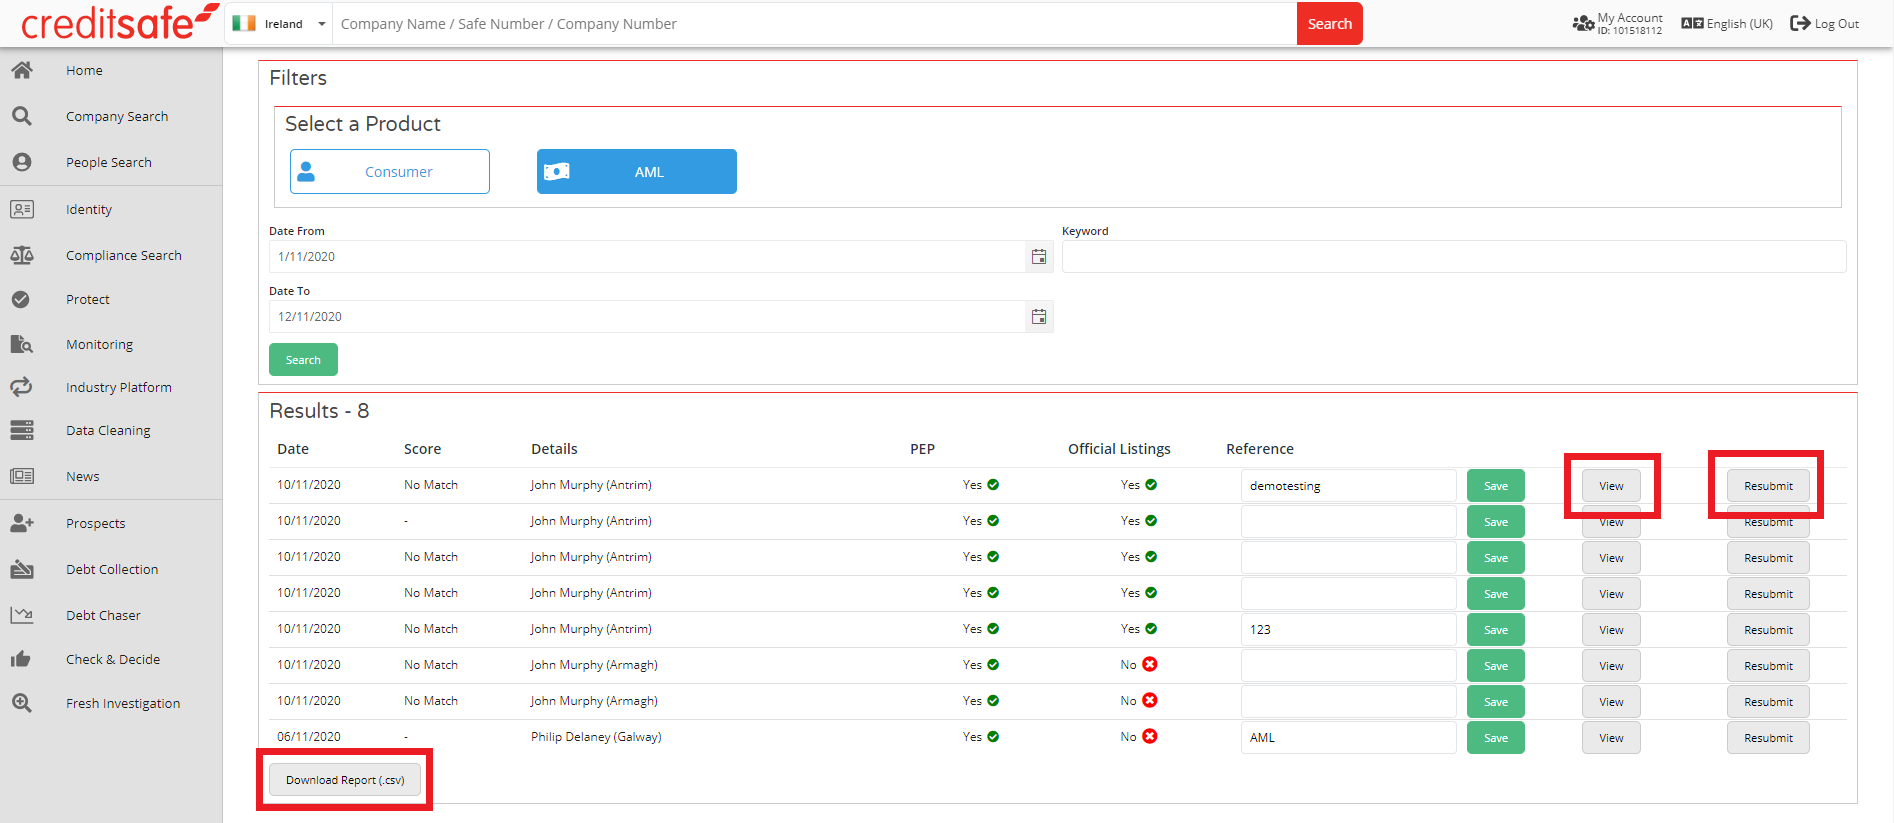
Task: Click the Keyword input field
Action: click(1453, 257)
